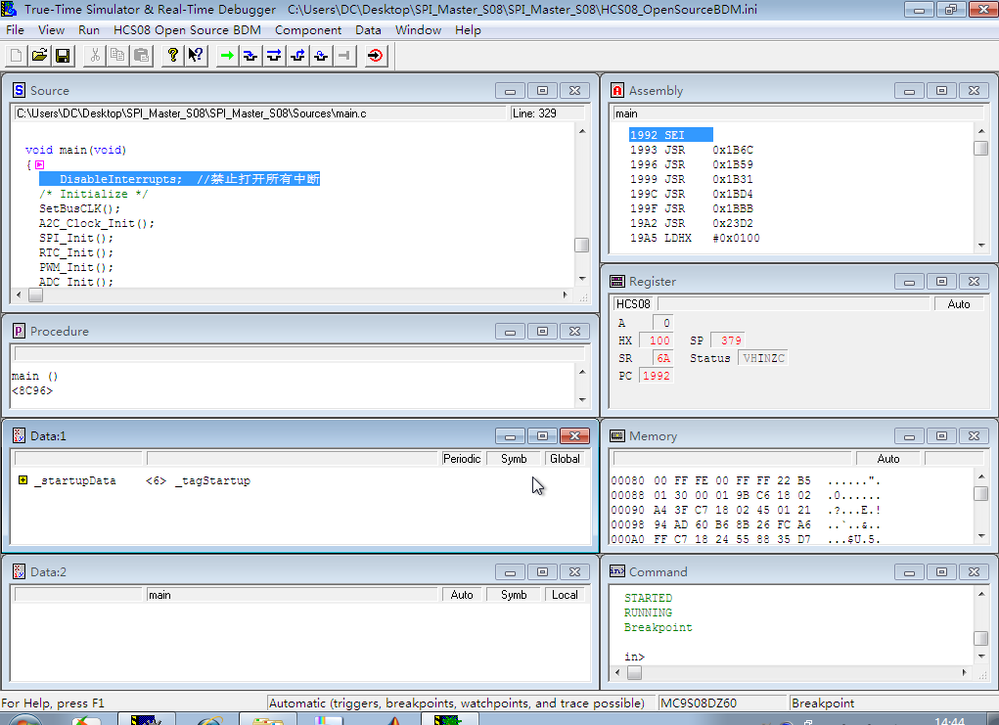999x725 pixels.
Task: Click the New file toolbar icon
Action: tap(16, 56)
